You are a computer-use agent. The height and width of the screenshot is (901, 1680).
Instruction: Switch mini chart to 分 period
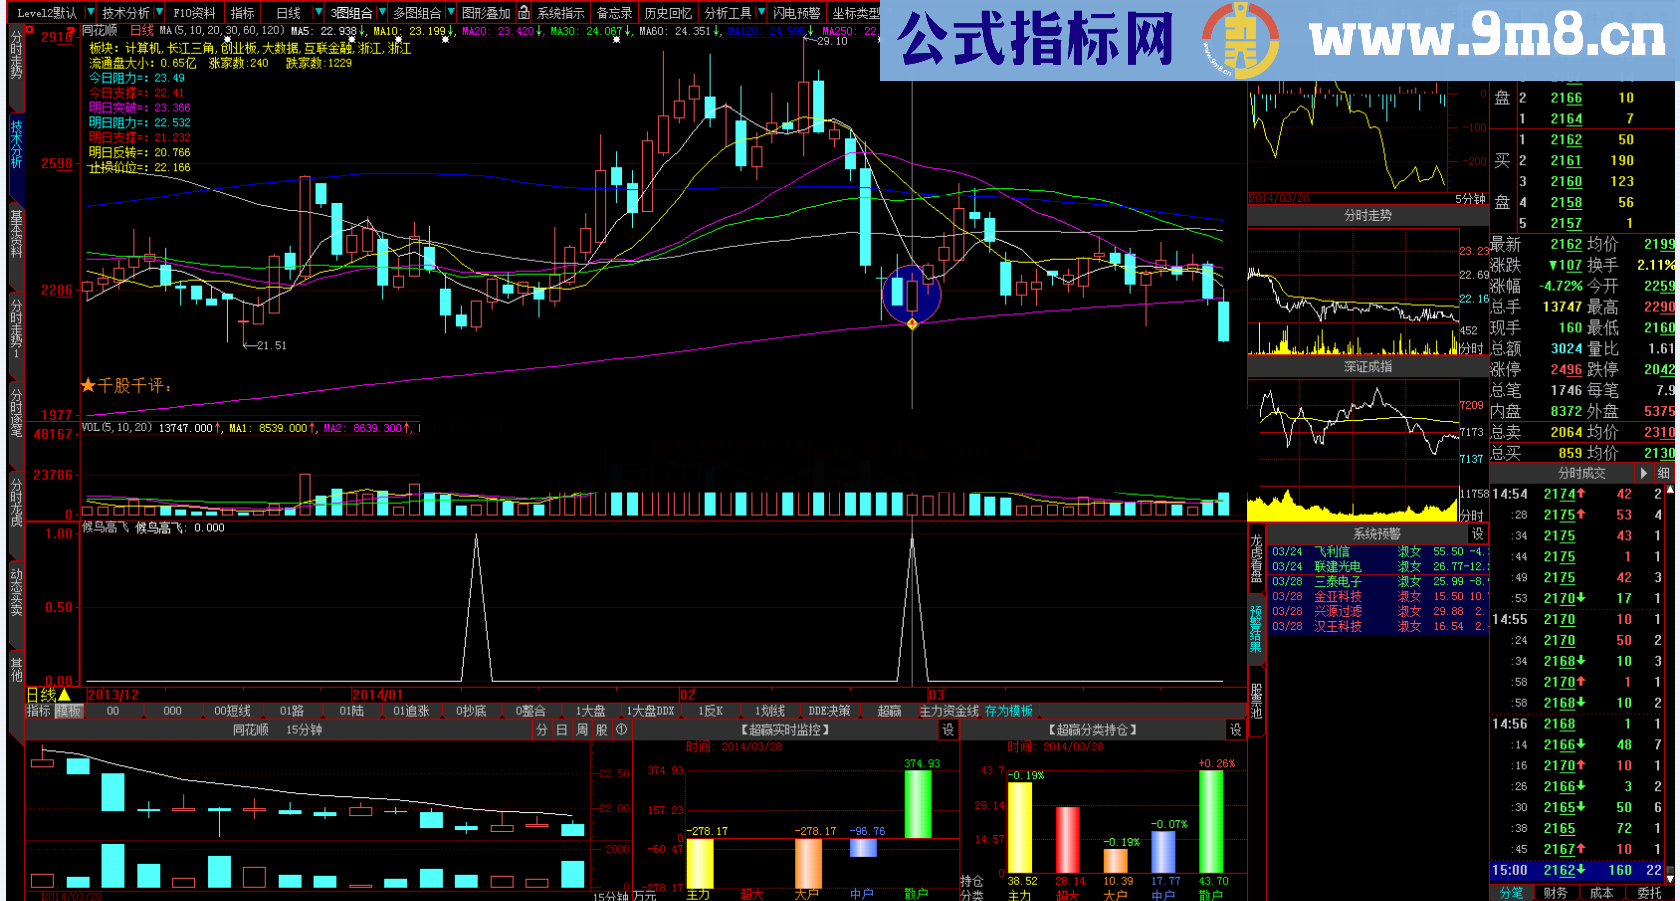click(542, 730)
